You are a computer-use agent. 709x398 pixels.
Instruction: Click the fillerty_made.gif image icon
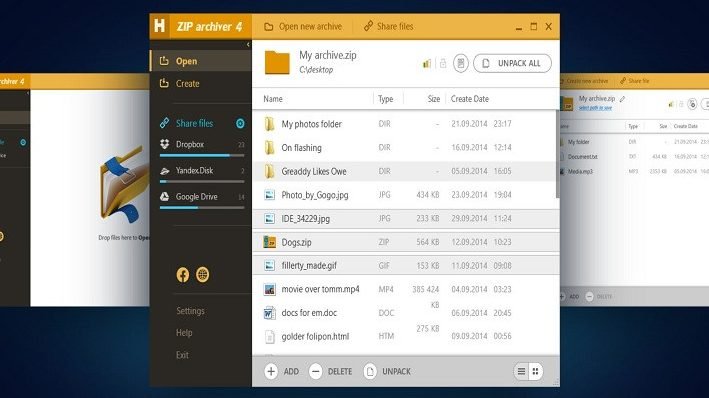coord(269,265)
